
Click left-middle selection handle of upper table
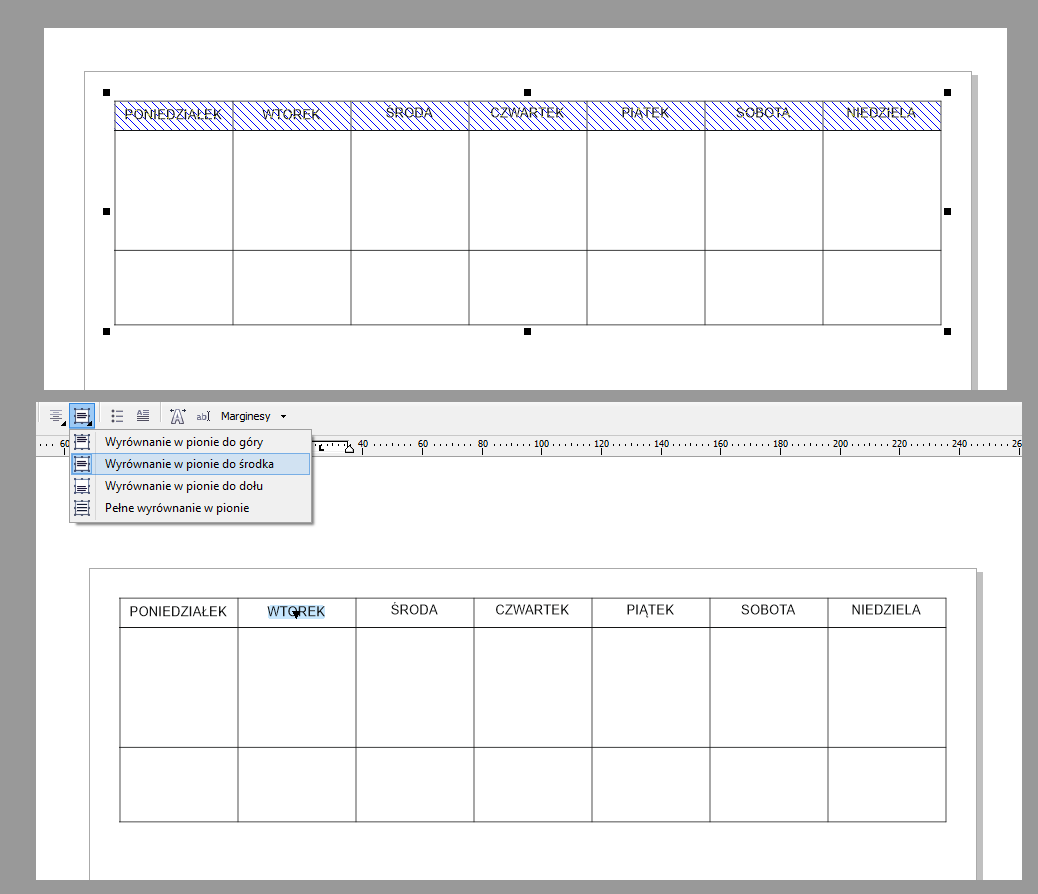point(106,211)
